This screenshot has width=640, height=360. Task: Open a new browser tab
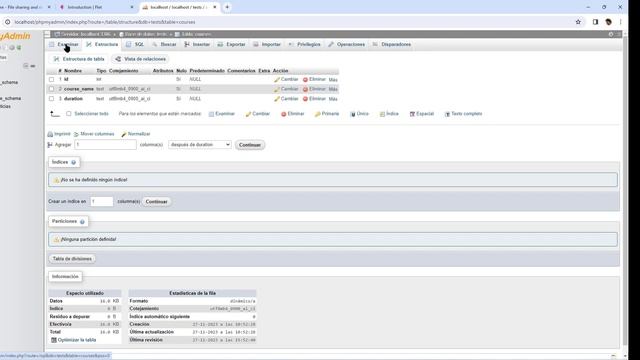227,7
